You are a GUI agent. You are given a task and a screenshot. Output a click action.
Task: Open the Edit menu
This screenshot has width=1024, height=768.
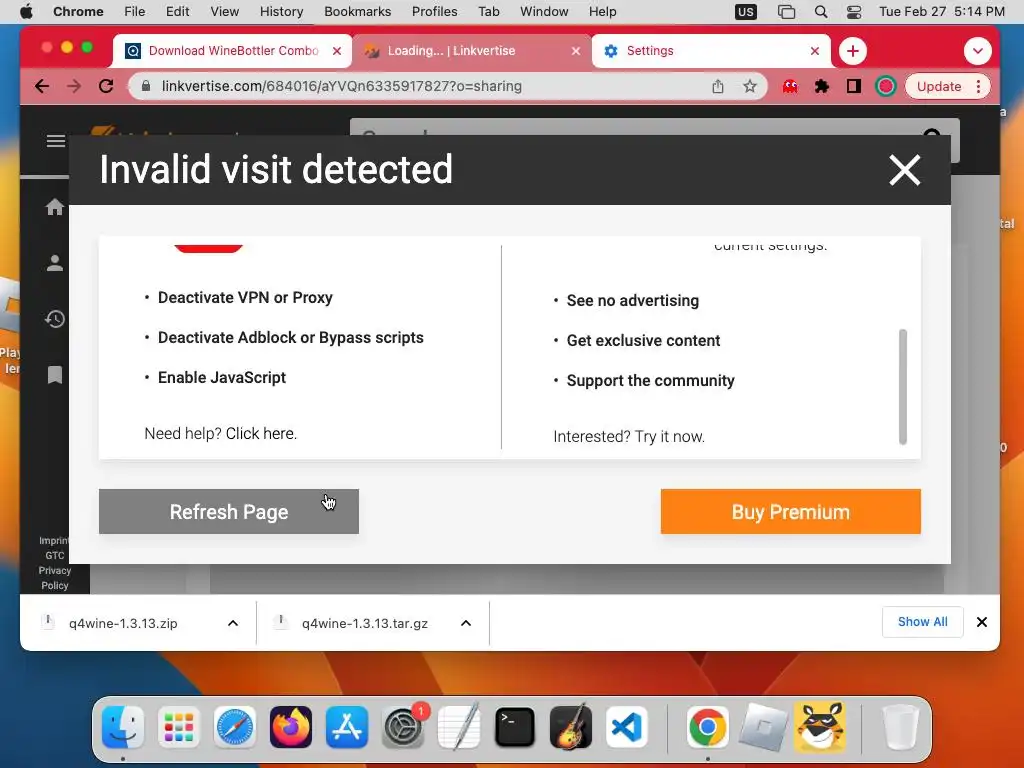pos(177,12)
